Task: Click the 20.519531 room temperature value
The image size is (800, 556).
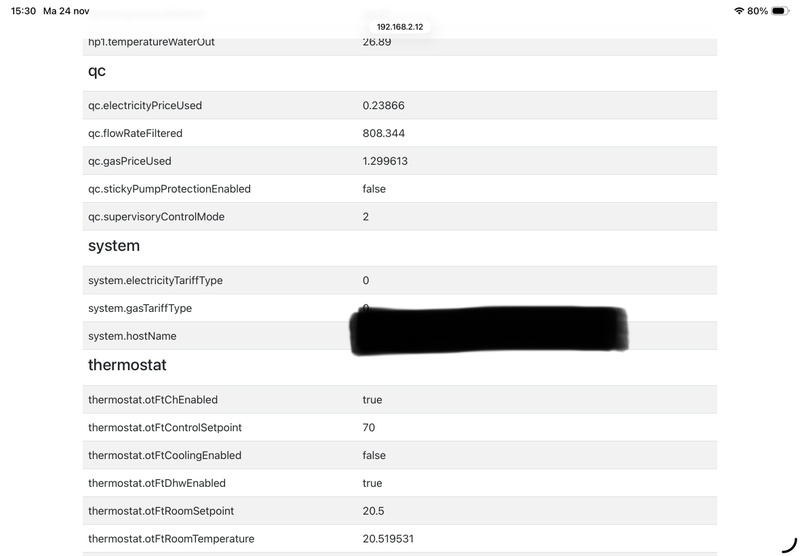Action: click(x=389, y=539)
